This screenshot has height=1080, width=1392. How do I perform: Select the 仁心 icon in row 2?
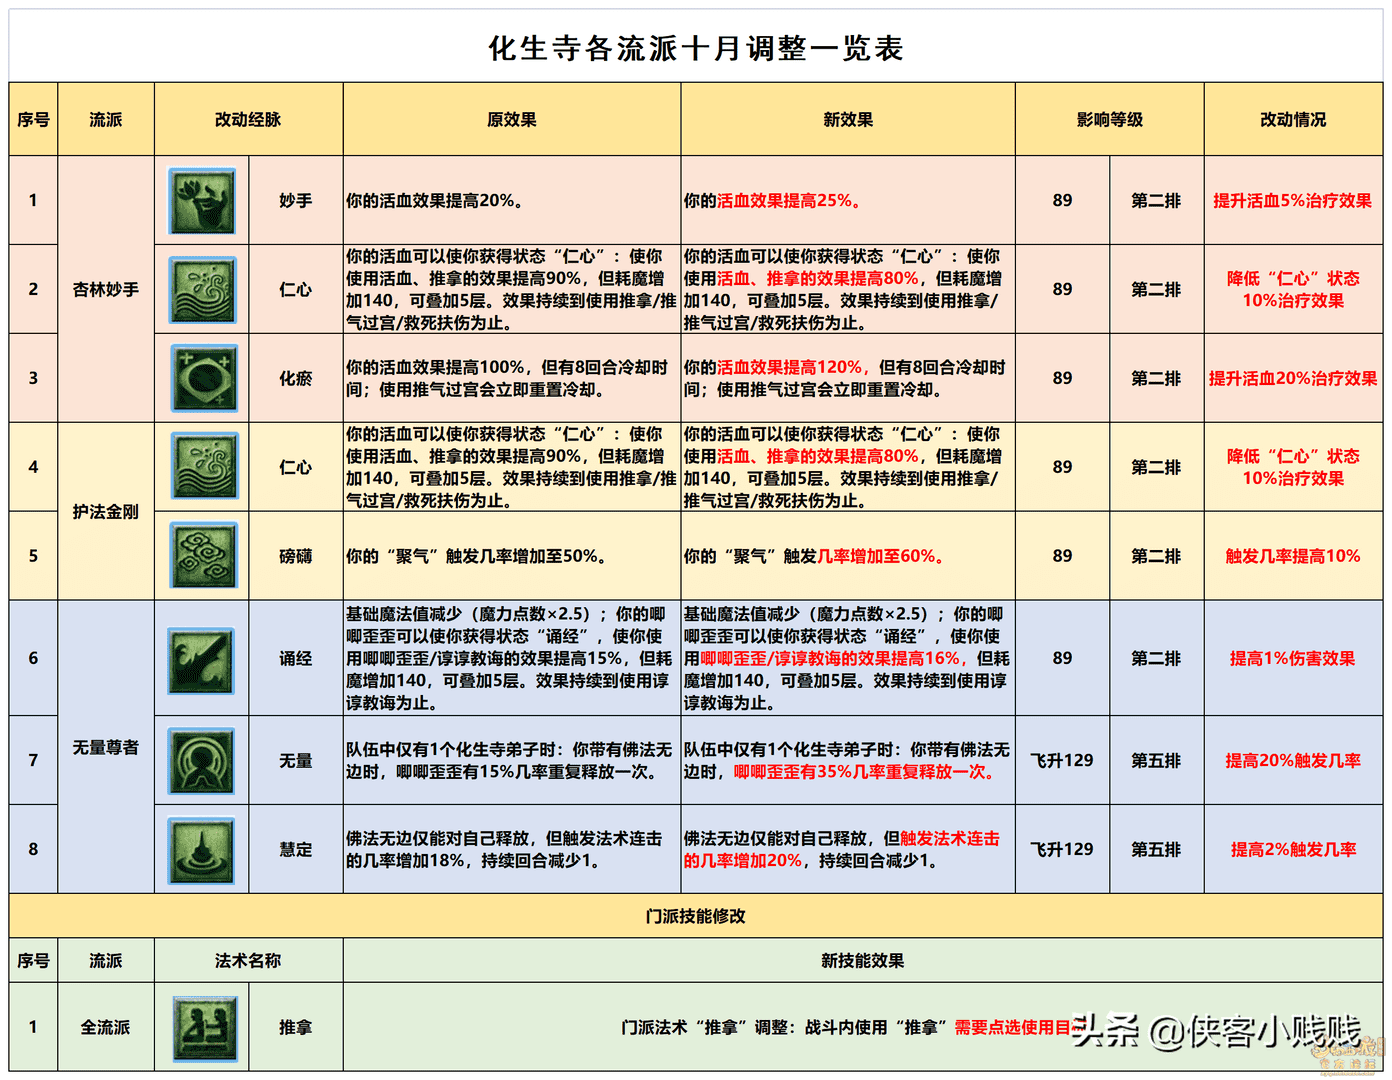coord(203,290)
